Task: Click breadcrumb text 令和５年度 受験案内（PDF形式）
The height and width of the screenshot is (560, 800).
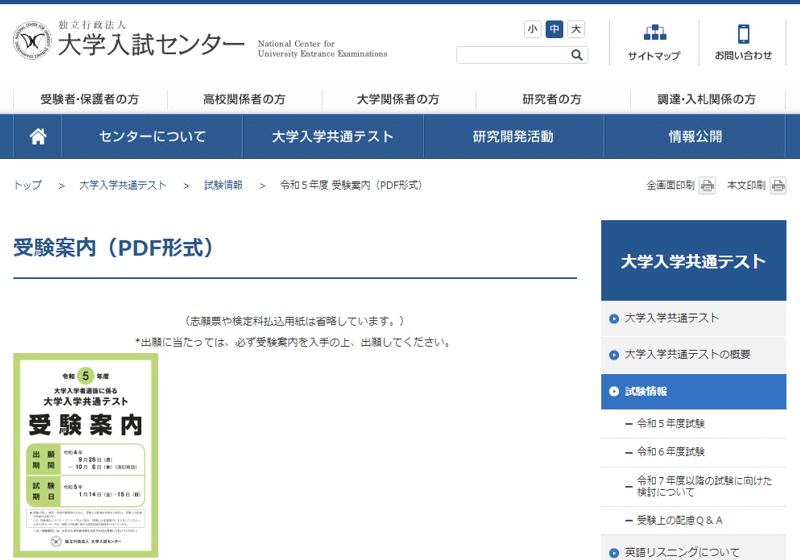Action: point(351,185)
